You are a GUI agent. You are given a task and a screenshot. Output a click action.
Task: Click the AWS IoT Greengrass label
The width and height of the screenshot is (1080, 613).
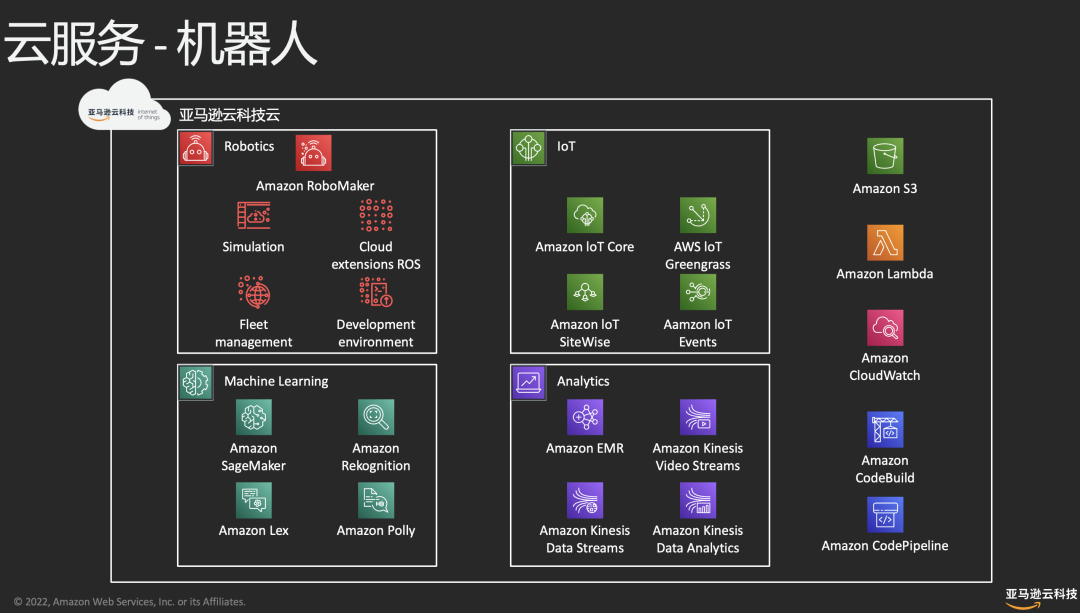(x=698, y=256)
